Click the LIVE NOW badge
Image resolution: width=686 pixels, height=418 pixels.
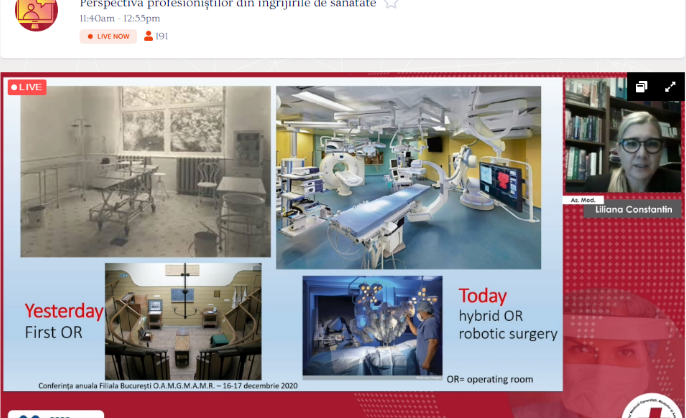click(108, 36)
